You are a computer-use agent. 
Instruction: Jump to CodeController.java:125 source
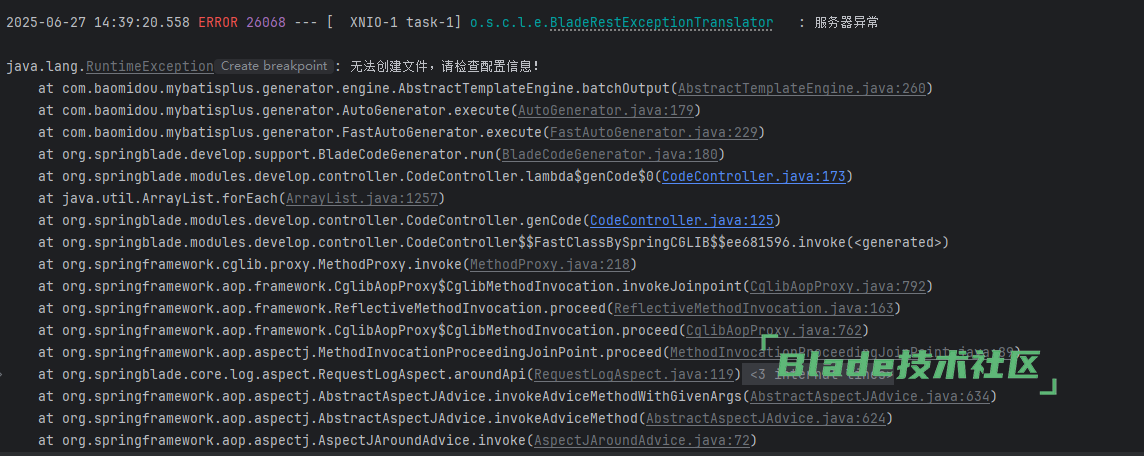pyautogui.click(x=681, y=220)
